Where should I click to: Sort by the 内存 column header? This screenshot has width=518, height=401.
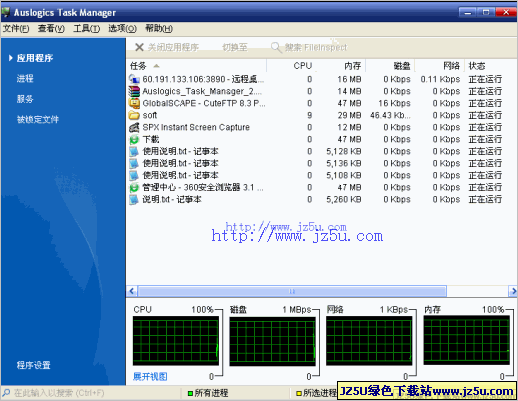click(340, 66)
